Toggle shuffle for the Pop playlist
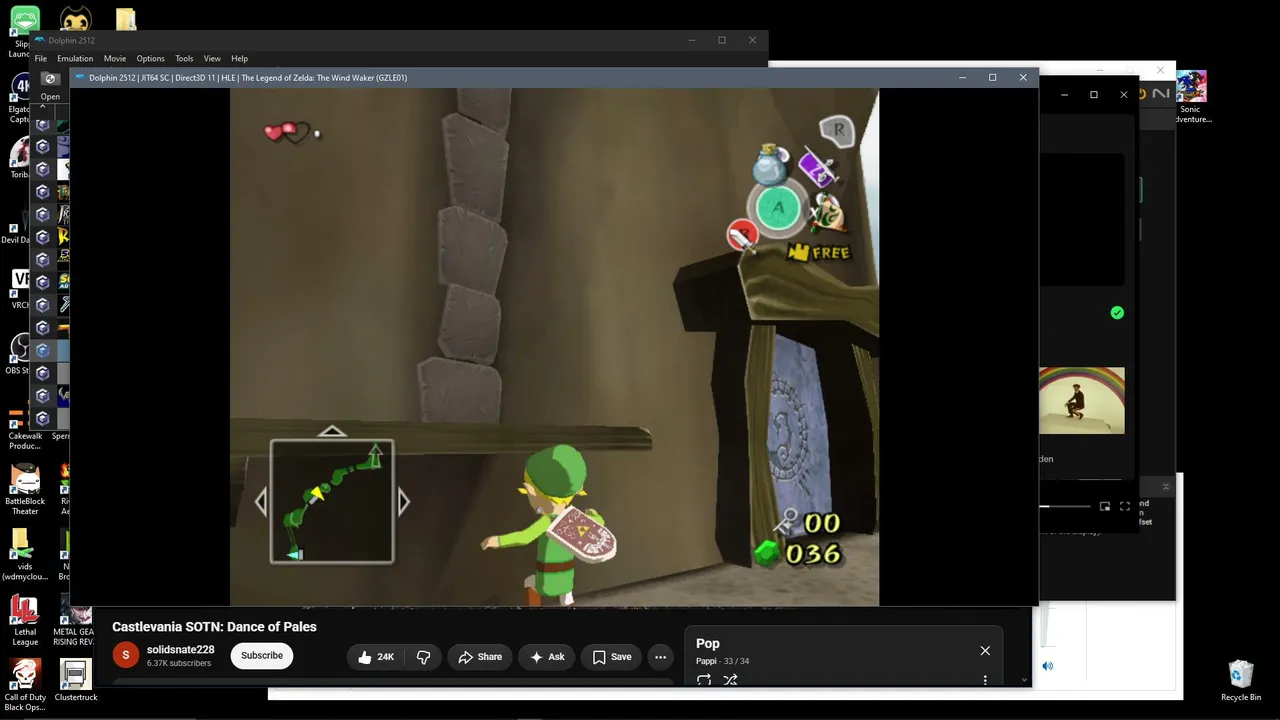The image size is (1280, 720). tap(730, 680)
